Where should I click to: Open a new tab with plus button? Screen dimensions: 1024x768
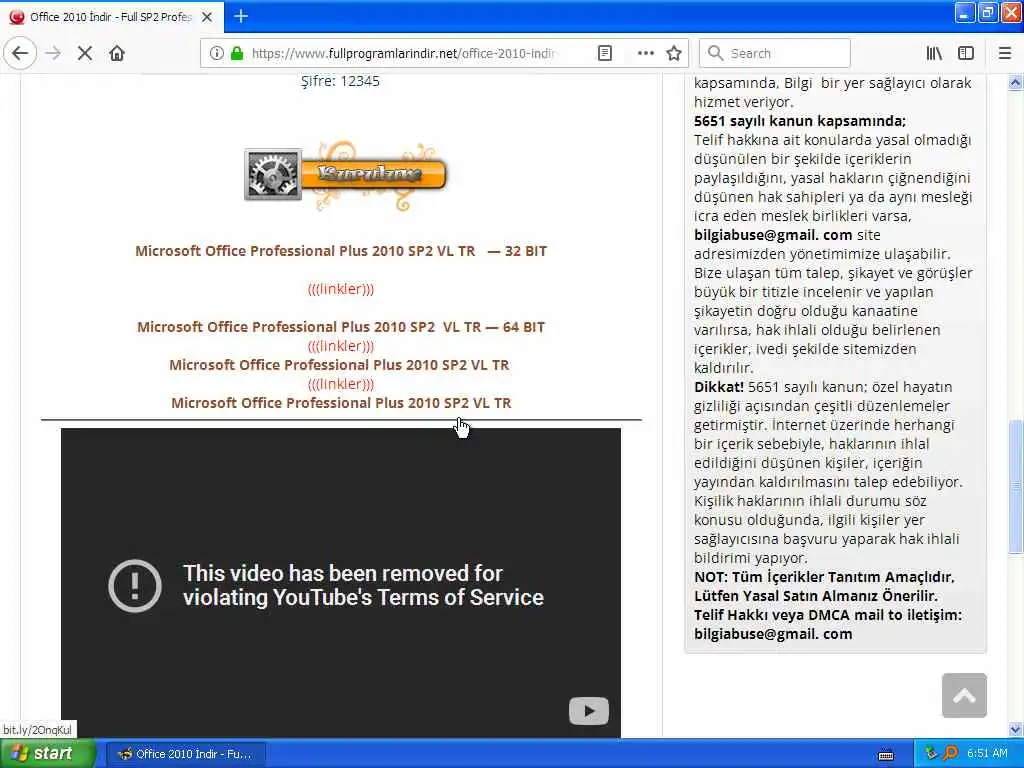point(240,16)
